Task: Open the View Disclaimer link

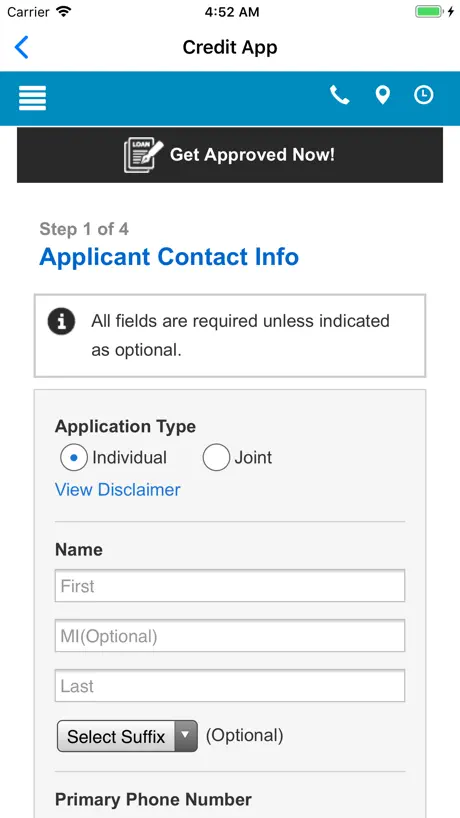Action: coord(118,489)
